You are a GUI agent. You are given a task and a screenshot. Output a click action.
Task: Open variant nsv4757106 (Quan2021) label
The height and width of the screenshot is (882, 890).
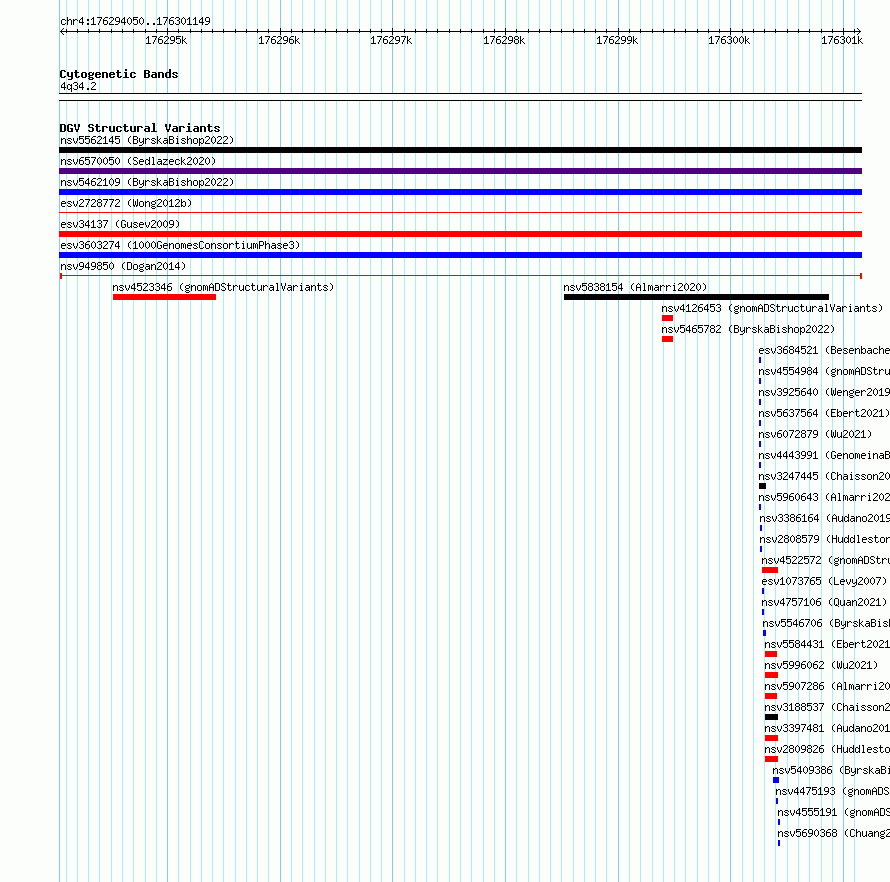tap(824, 602)
